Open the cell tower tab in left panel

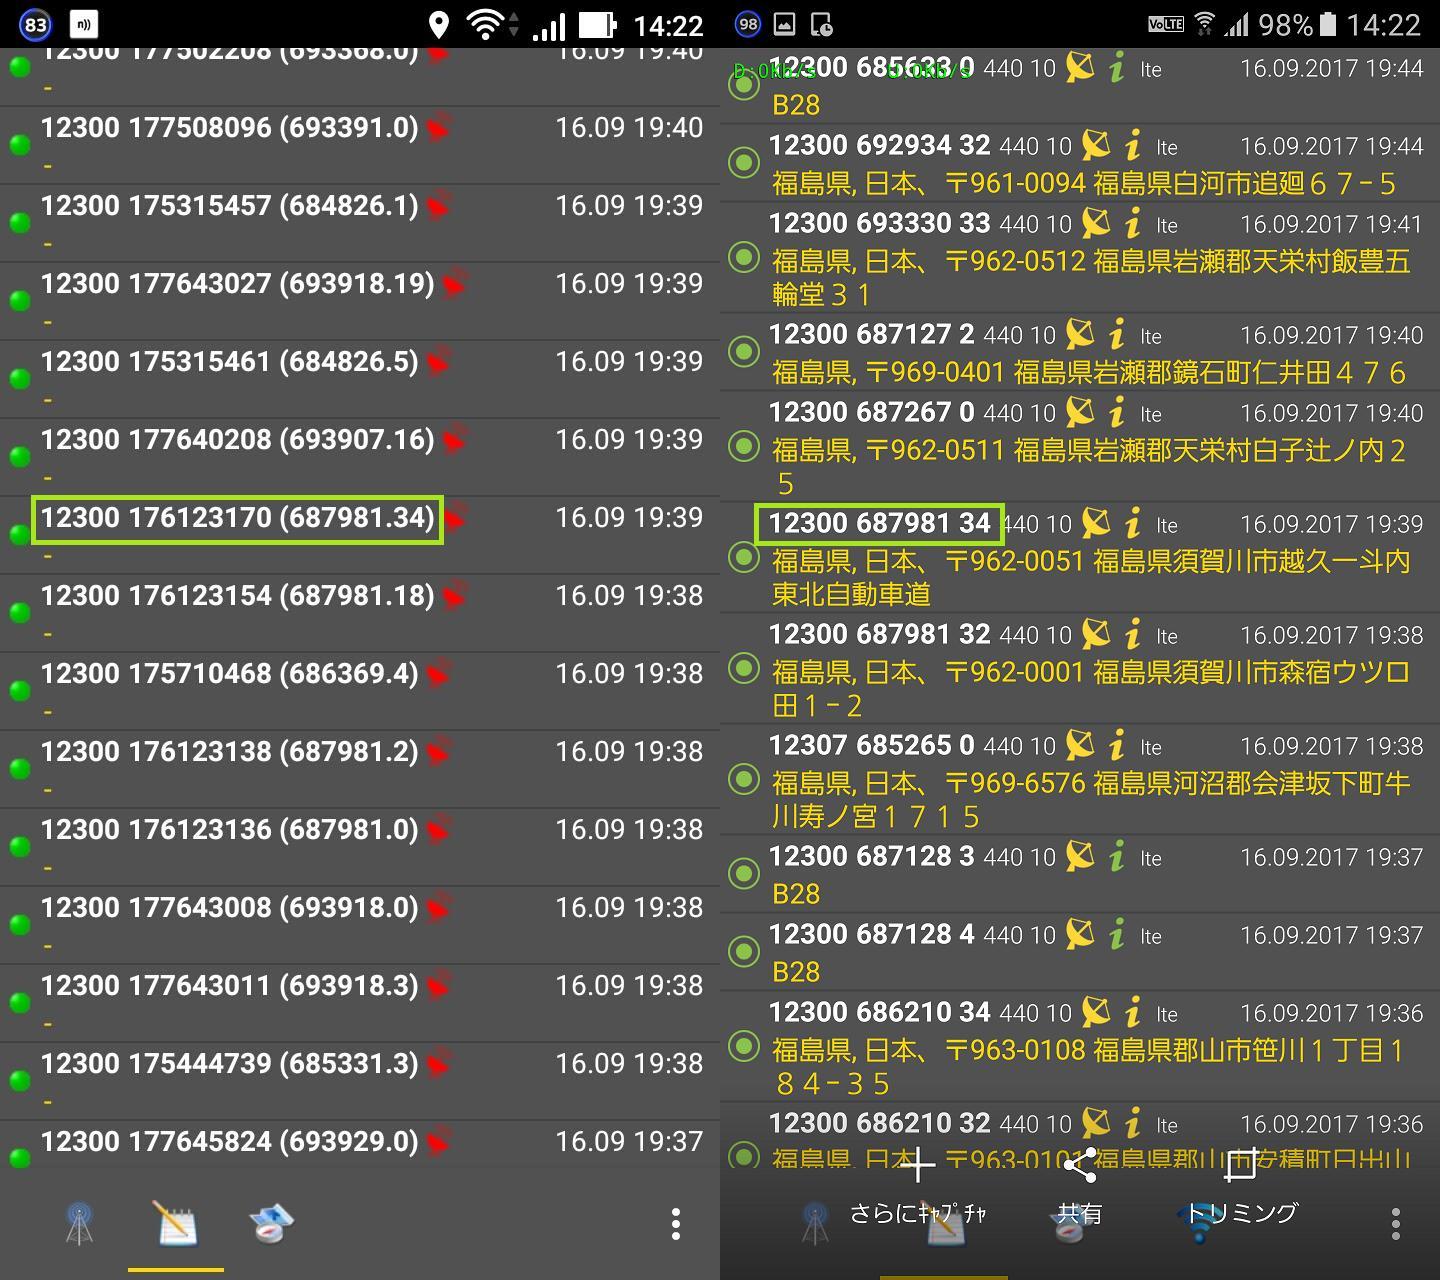80,1223
